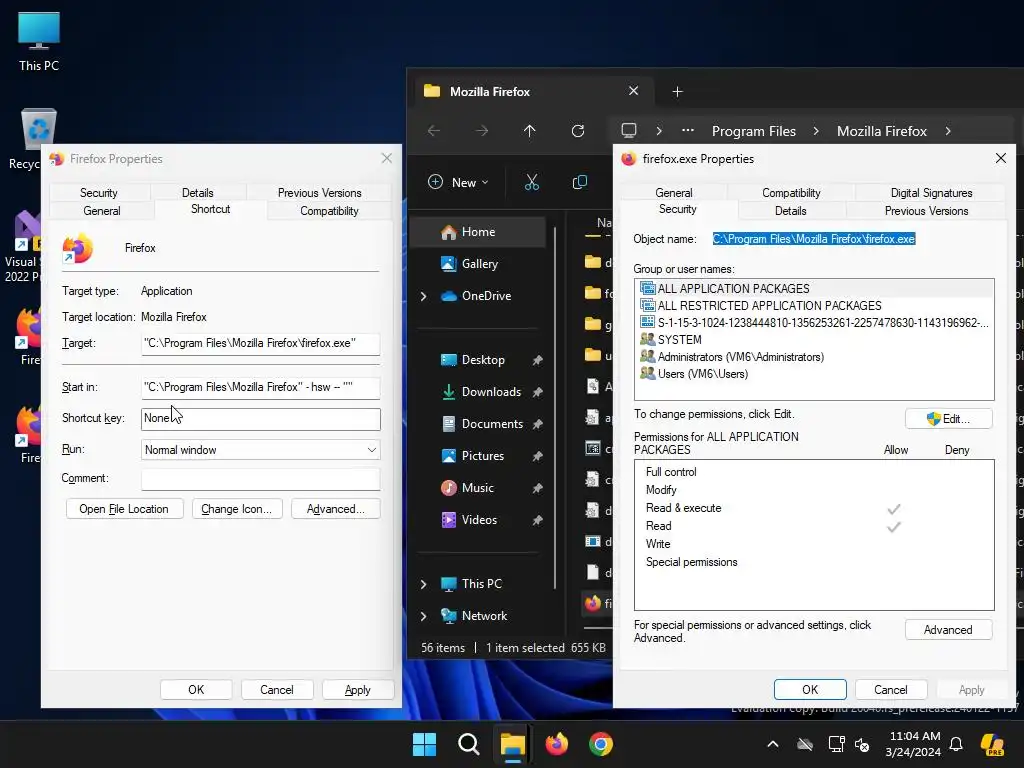This screenshot has height=768, width=1024.
Task: Open Music in navigation pane
Action: tap(478, 488)
